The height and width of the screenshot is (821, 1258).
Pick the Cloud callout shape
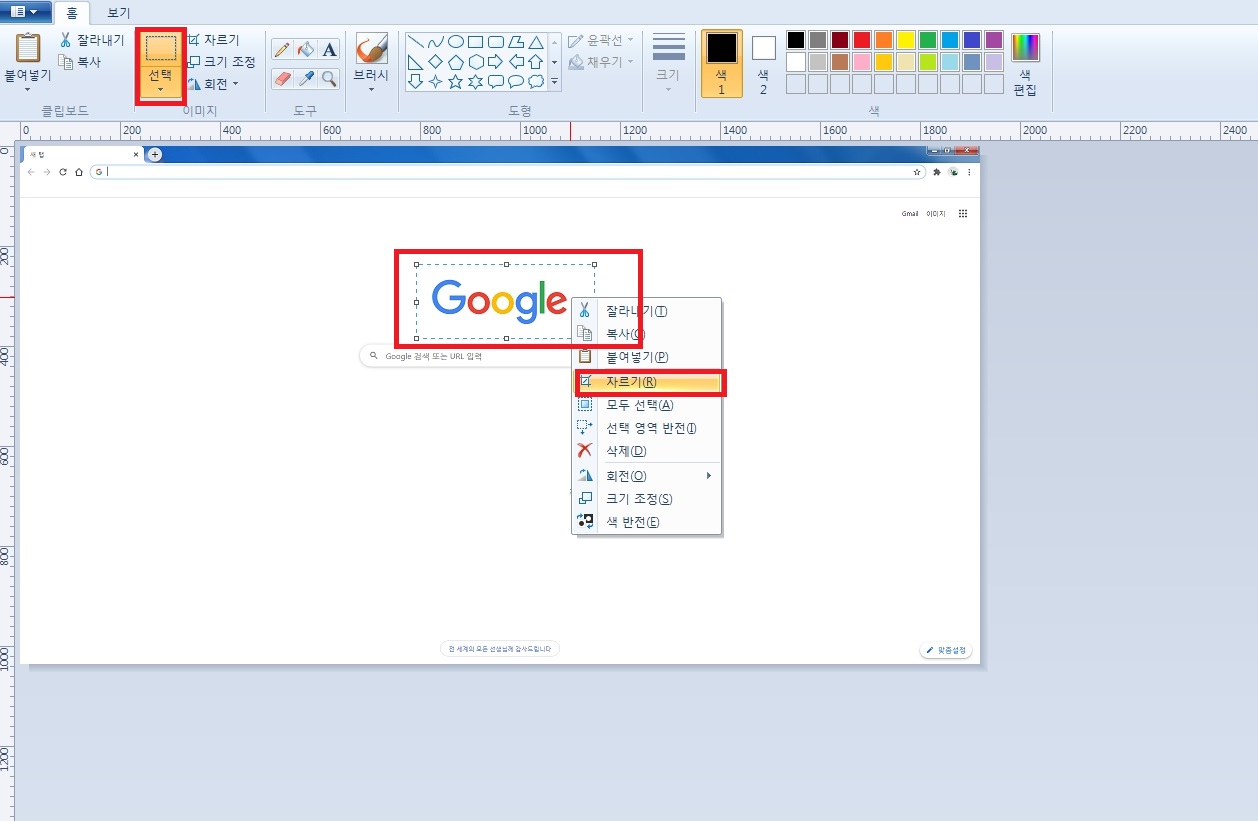(536, 81)
